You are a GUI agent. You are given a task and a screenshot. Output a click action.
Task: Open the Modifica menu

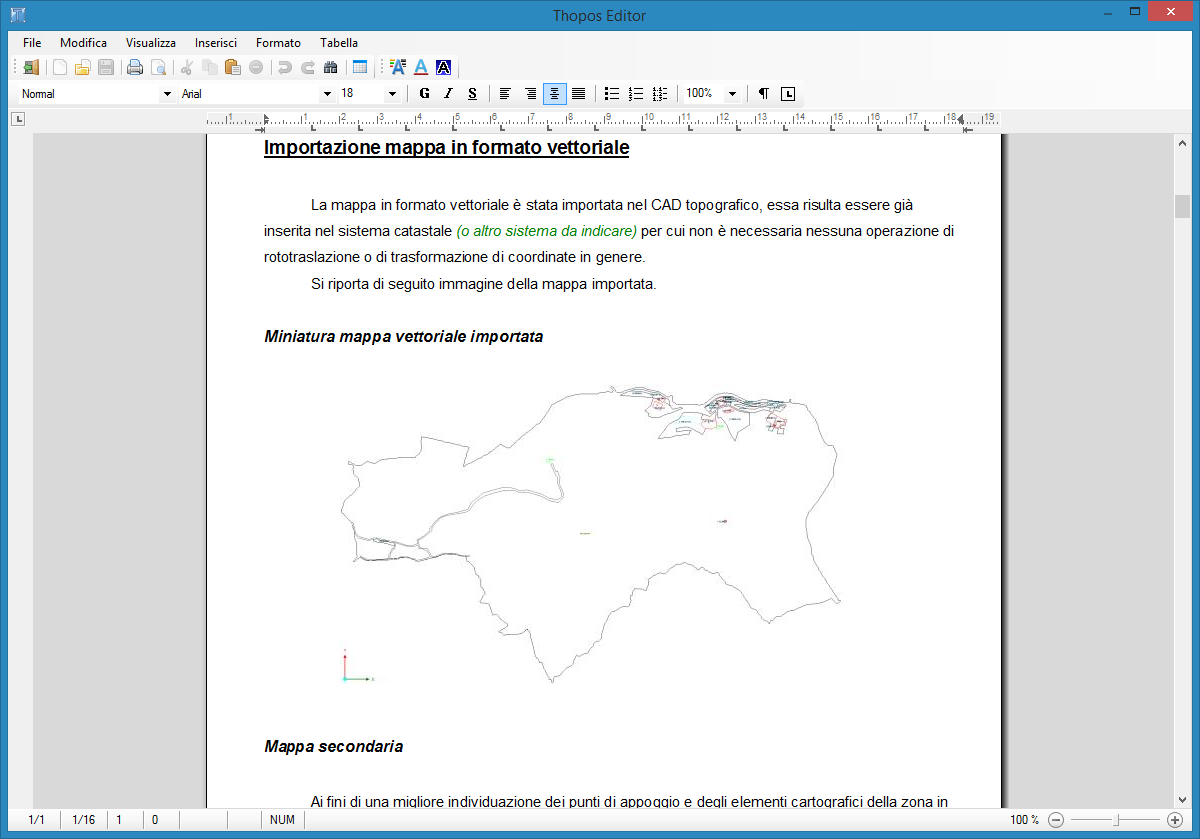[x=84, y=43]
